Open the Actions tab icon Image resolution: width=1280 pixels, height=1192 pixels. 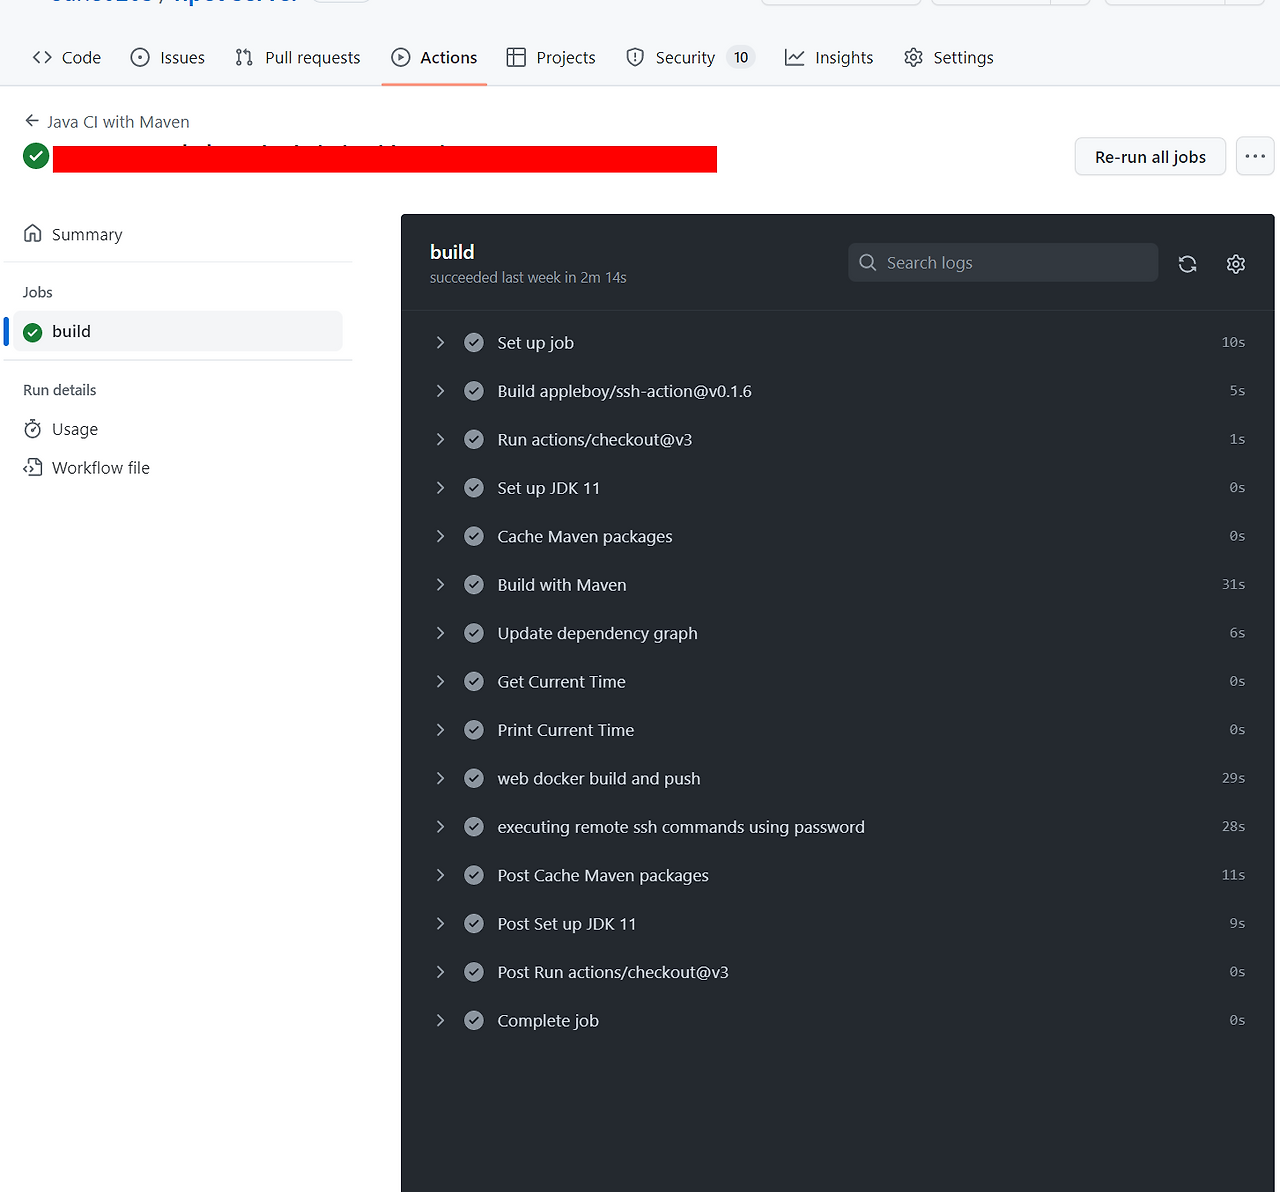pyautogui.click(x=399, y=57)
